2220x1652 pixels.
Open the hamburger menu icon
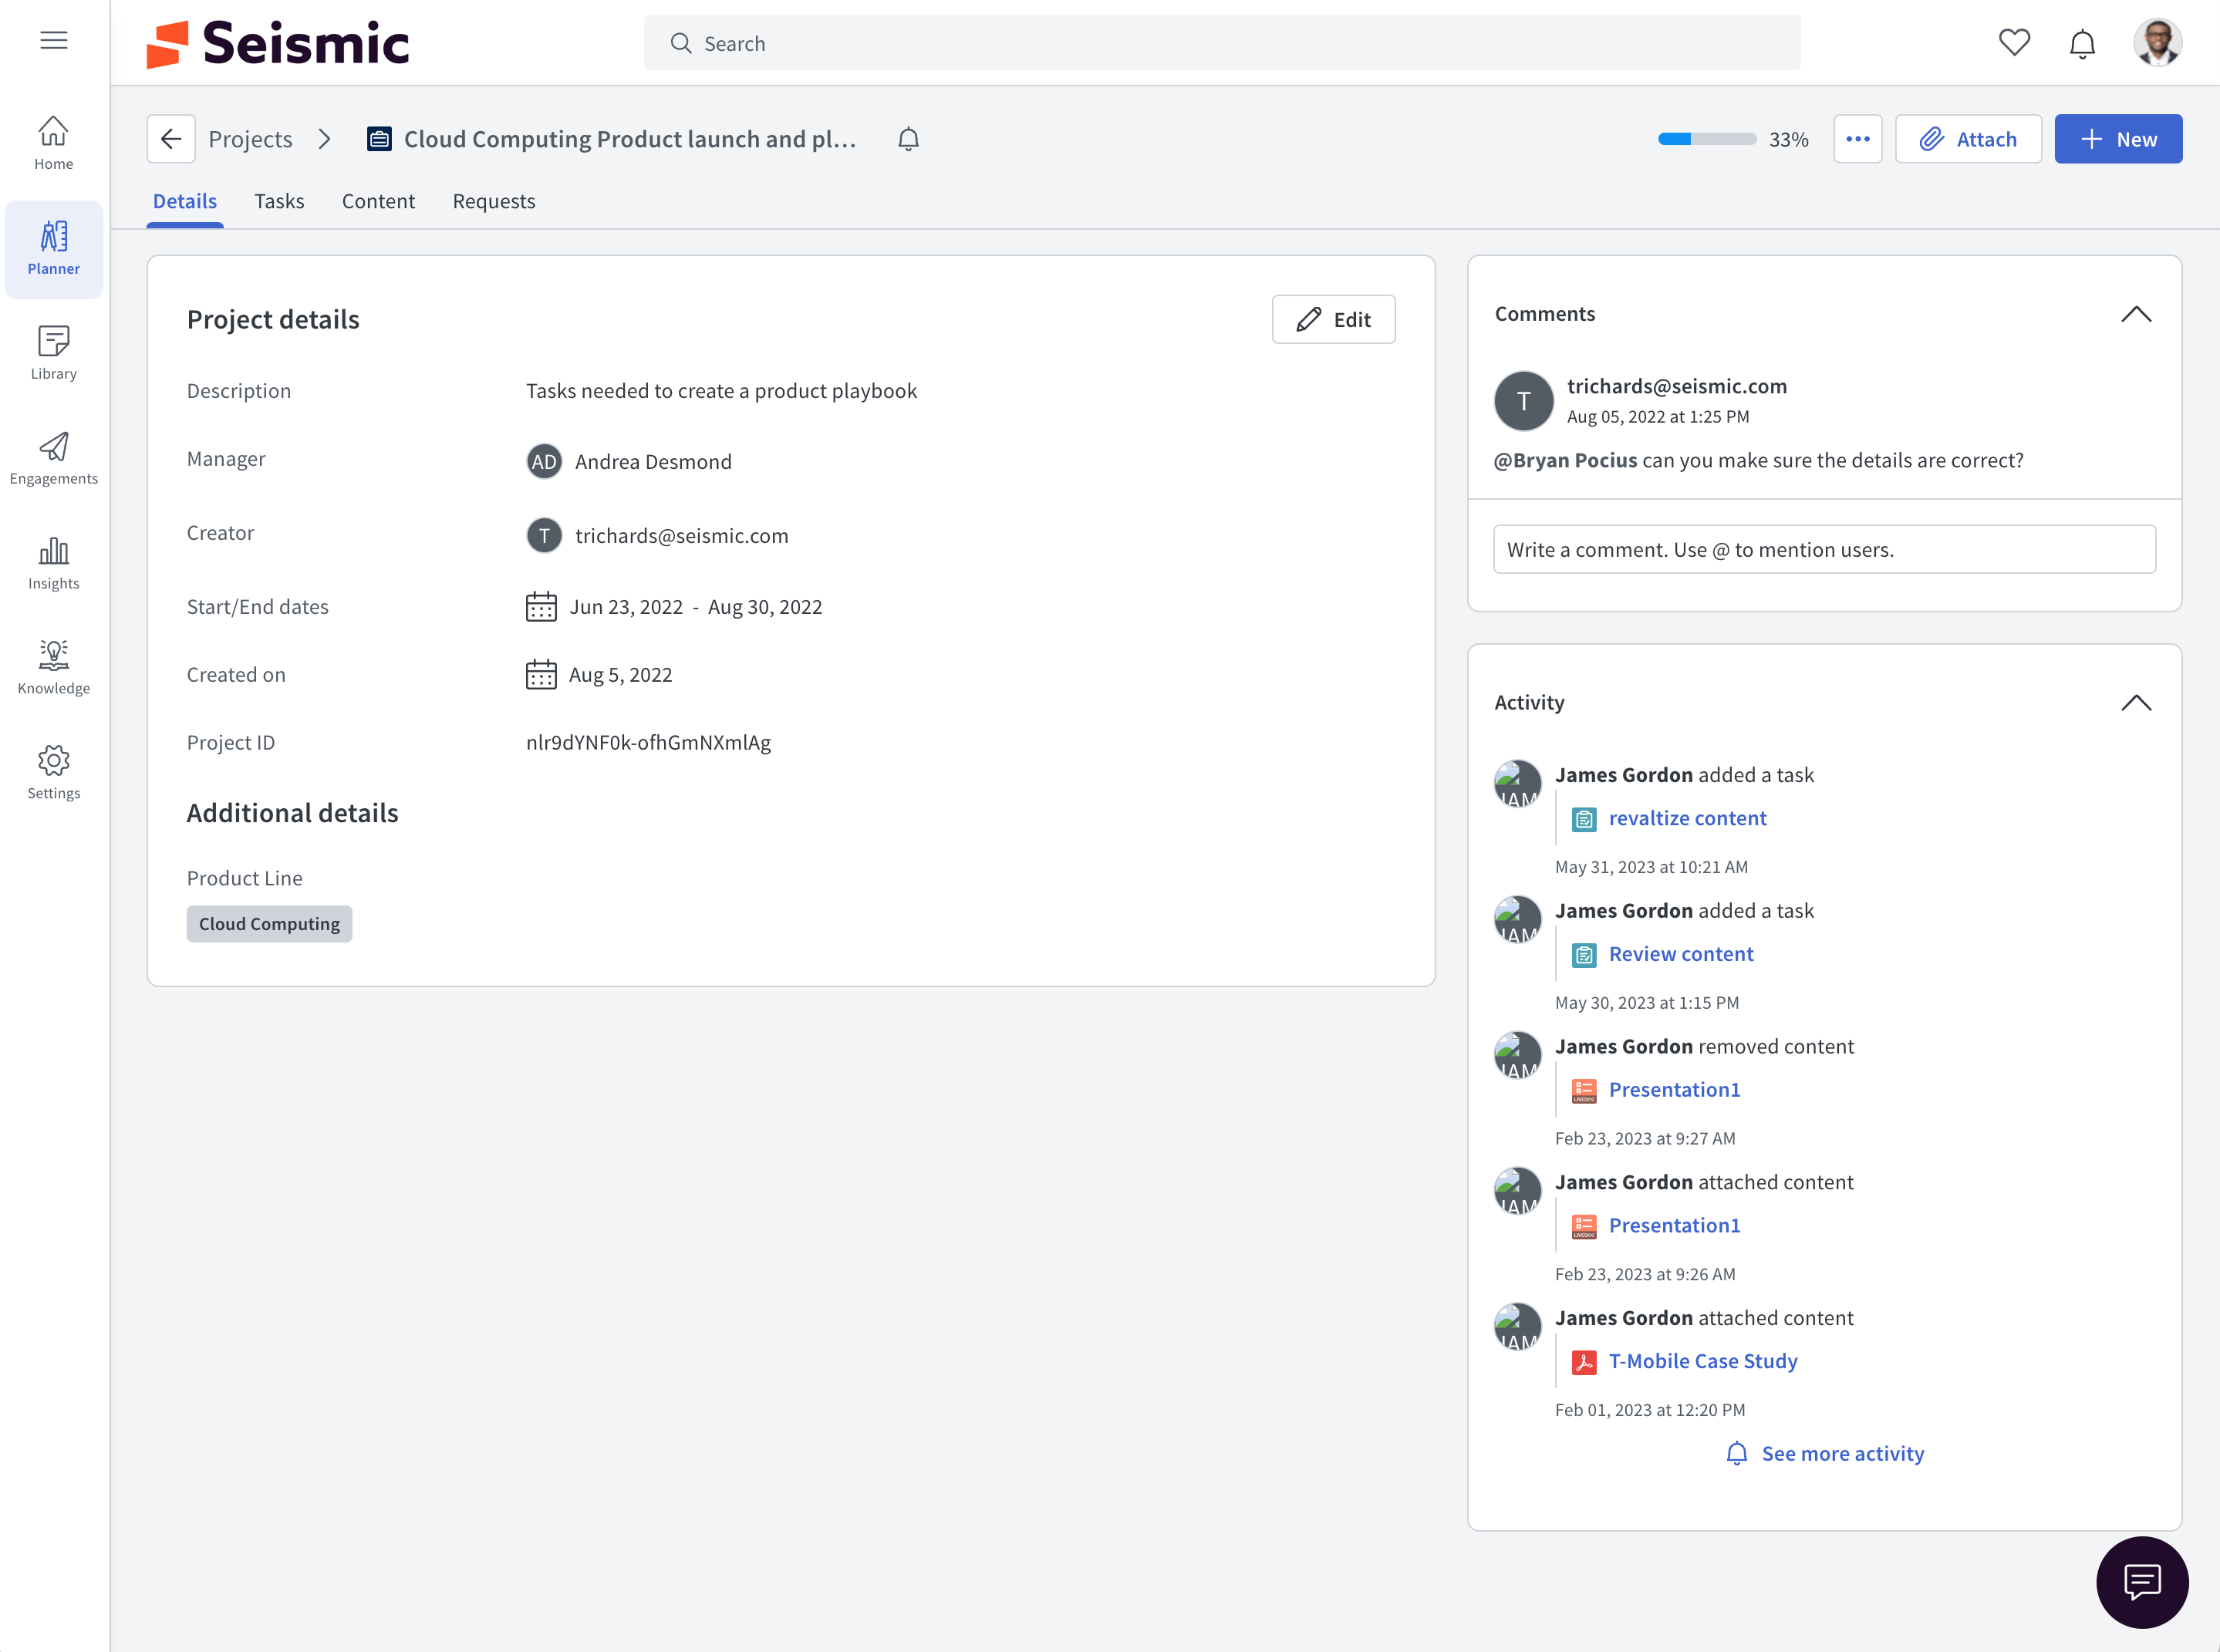(x=54, y=40)
